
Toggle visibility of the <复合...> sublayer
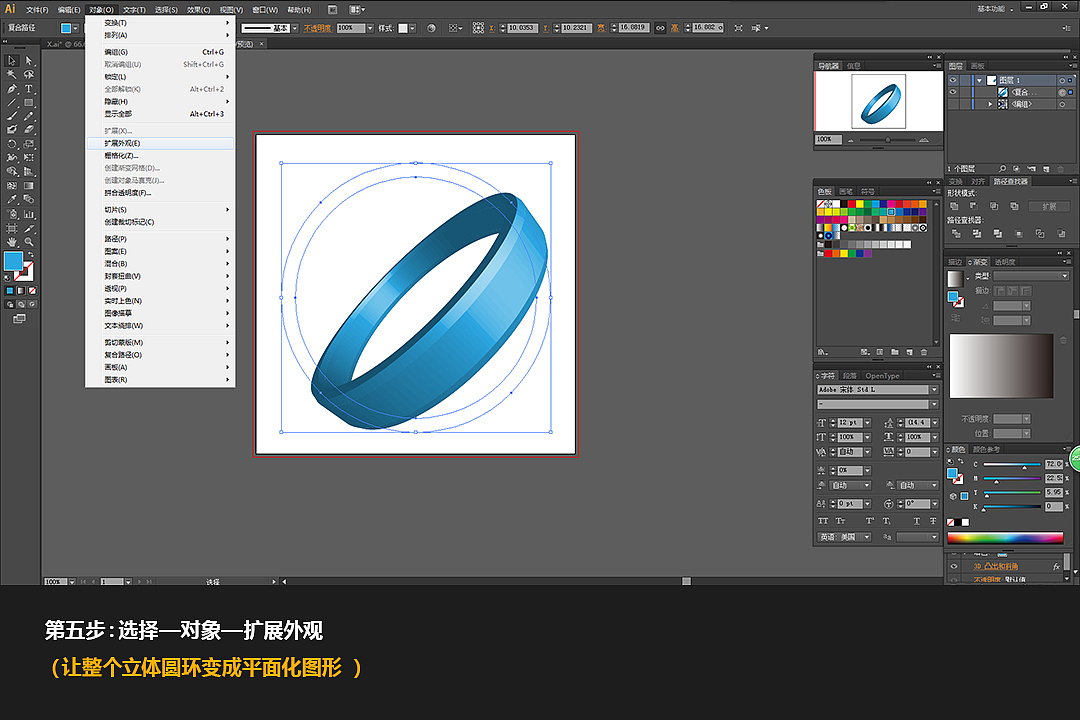pyautogui.click(x=953, y=92)
